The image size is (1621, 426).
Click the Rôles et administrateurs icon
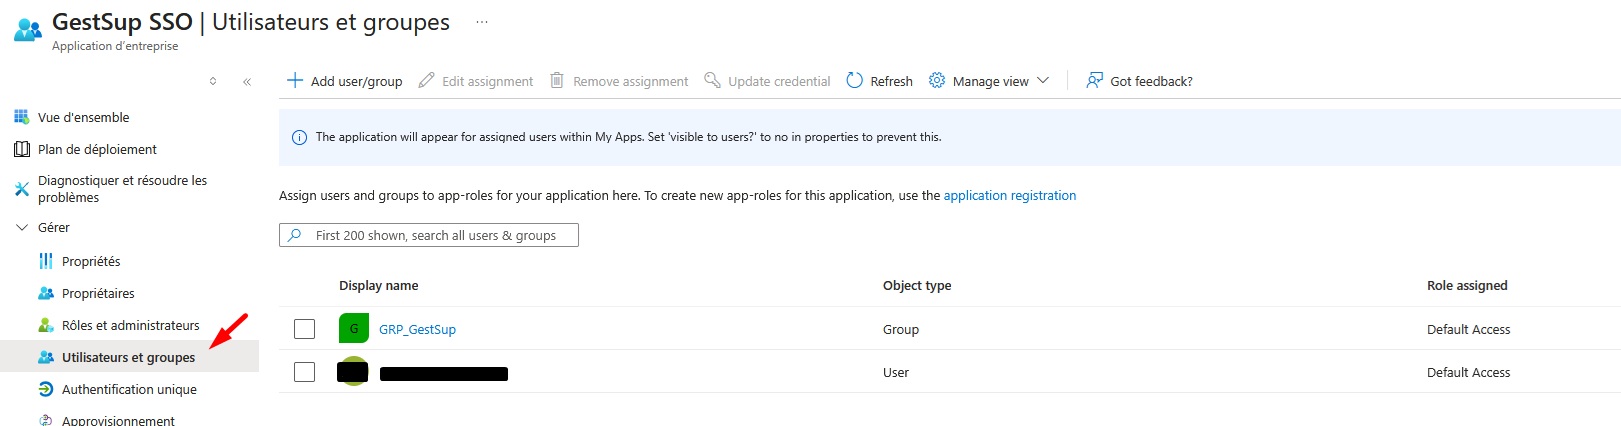tap(46, 325)
